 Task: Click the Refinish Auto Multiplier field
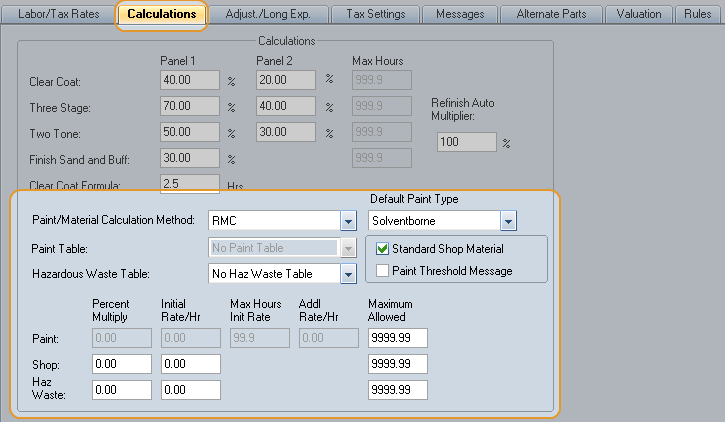pos(467,143)
